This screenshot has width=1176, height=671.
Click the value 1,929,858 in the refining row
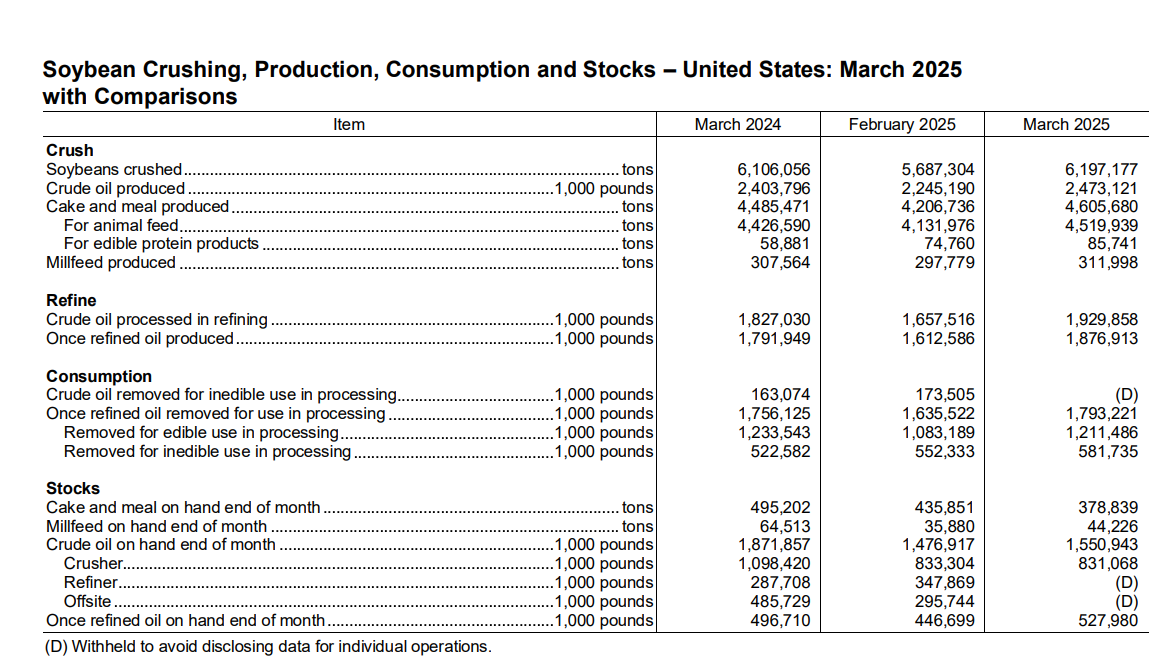(1102, 319)
